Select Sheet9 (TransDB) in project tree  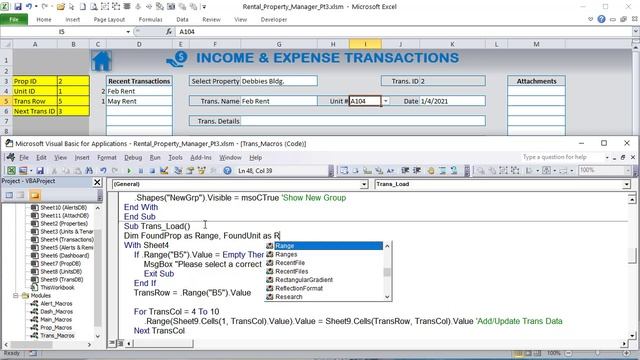click(x=61, y=280)
